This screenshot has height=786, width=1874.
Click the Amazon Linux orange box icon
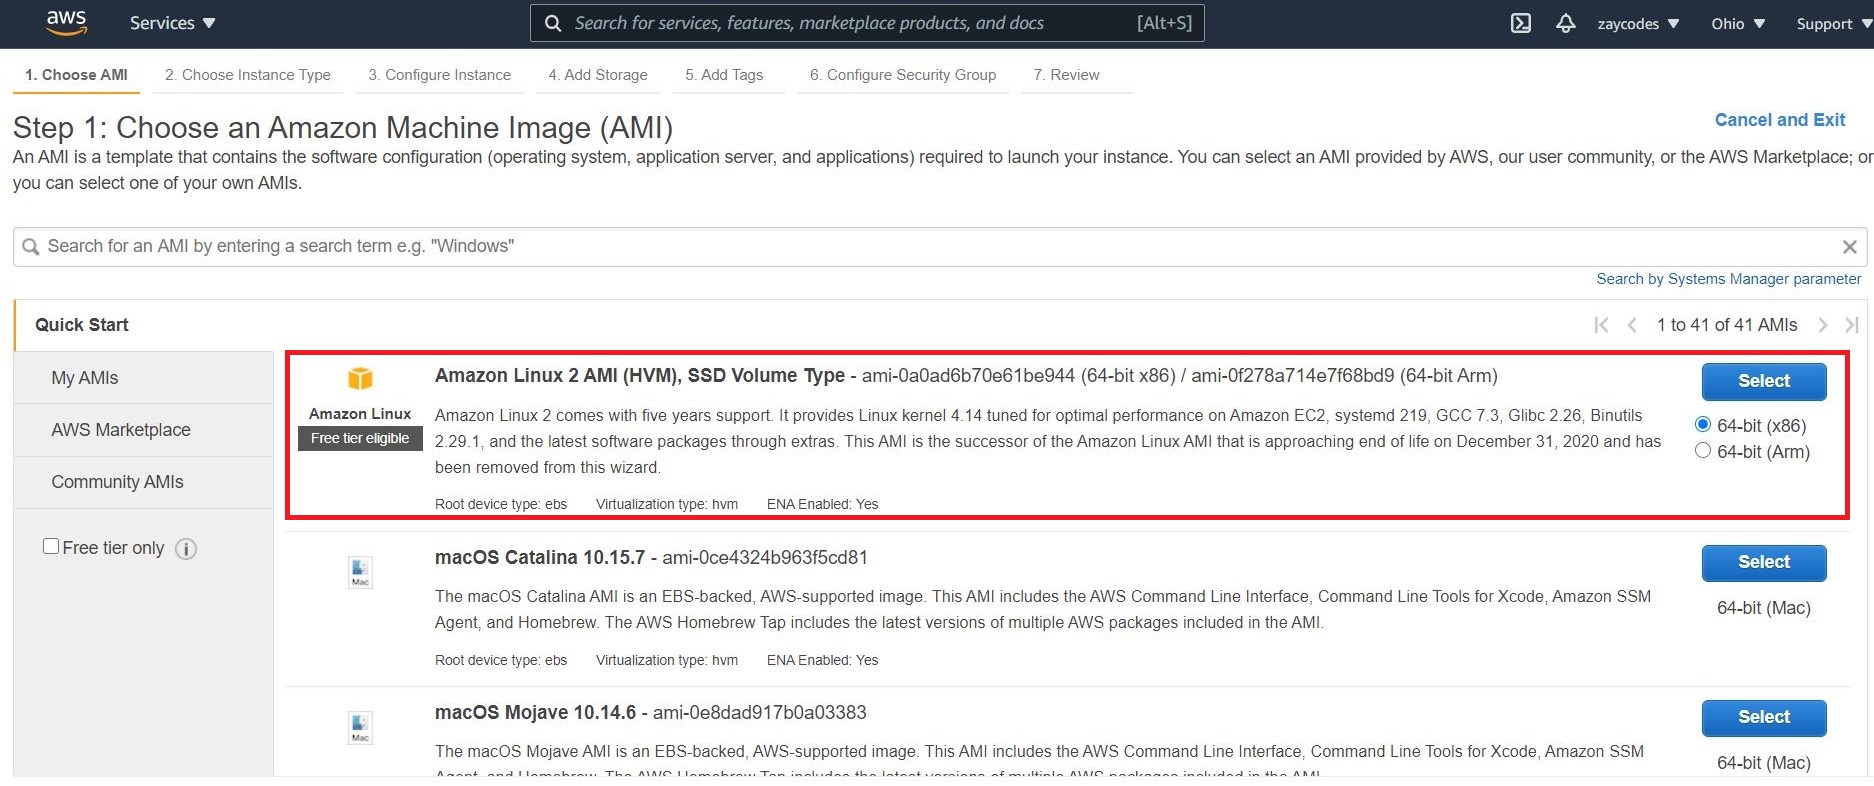click(x=360, y=378)
